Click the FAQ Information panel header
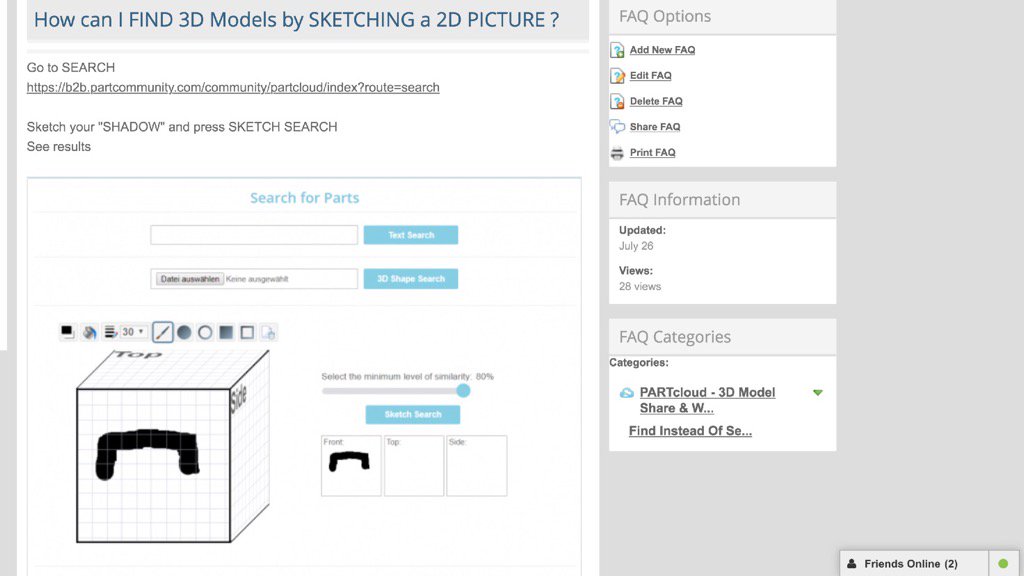 click(x=722, y=200)
